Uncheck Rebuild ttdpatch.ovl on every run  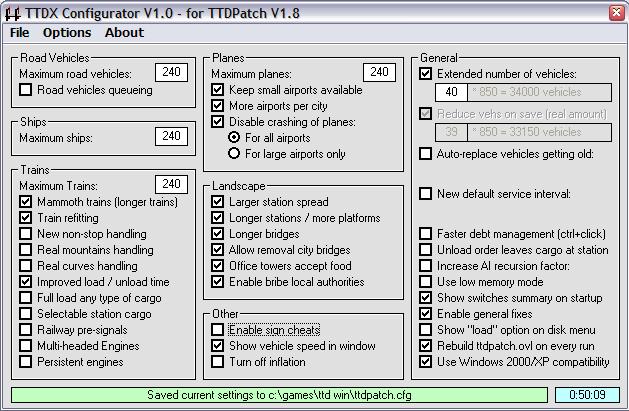click(x=426, y=346)
